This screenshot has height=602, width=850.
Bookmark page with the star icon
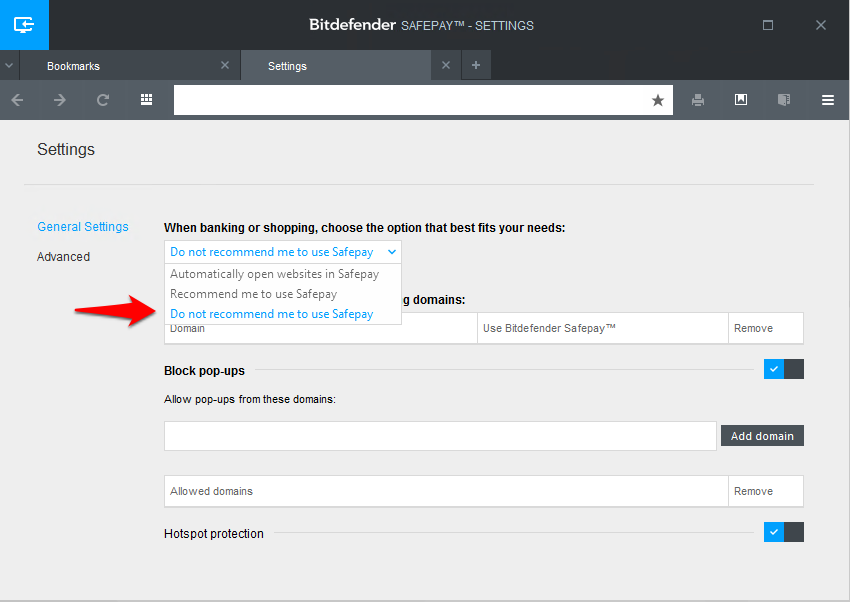pos(658,100)
